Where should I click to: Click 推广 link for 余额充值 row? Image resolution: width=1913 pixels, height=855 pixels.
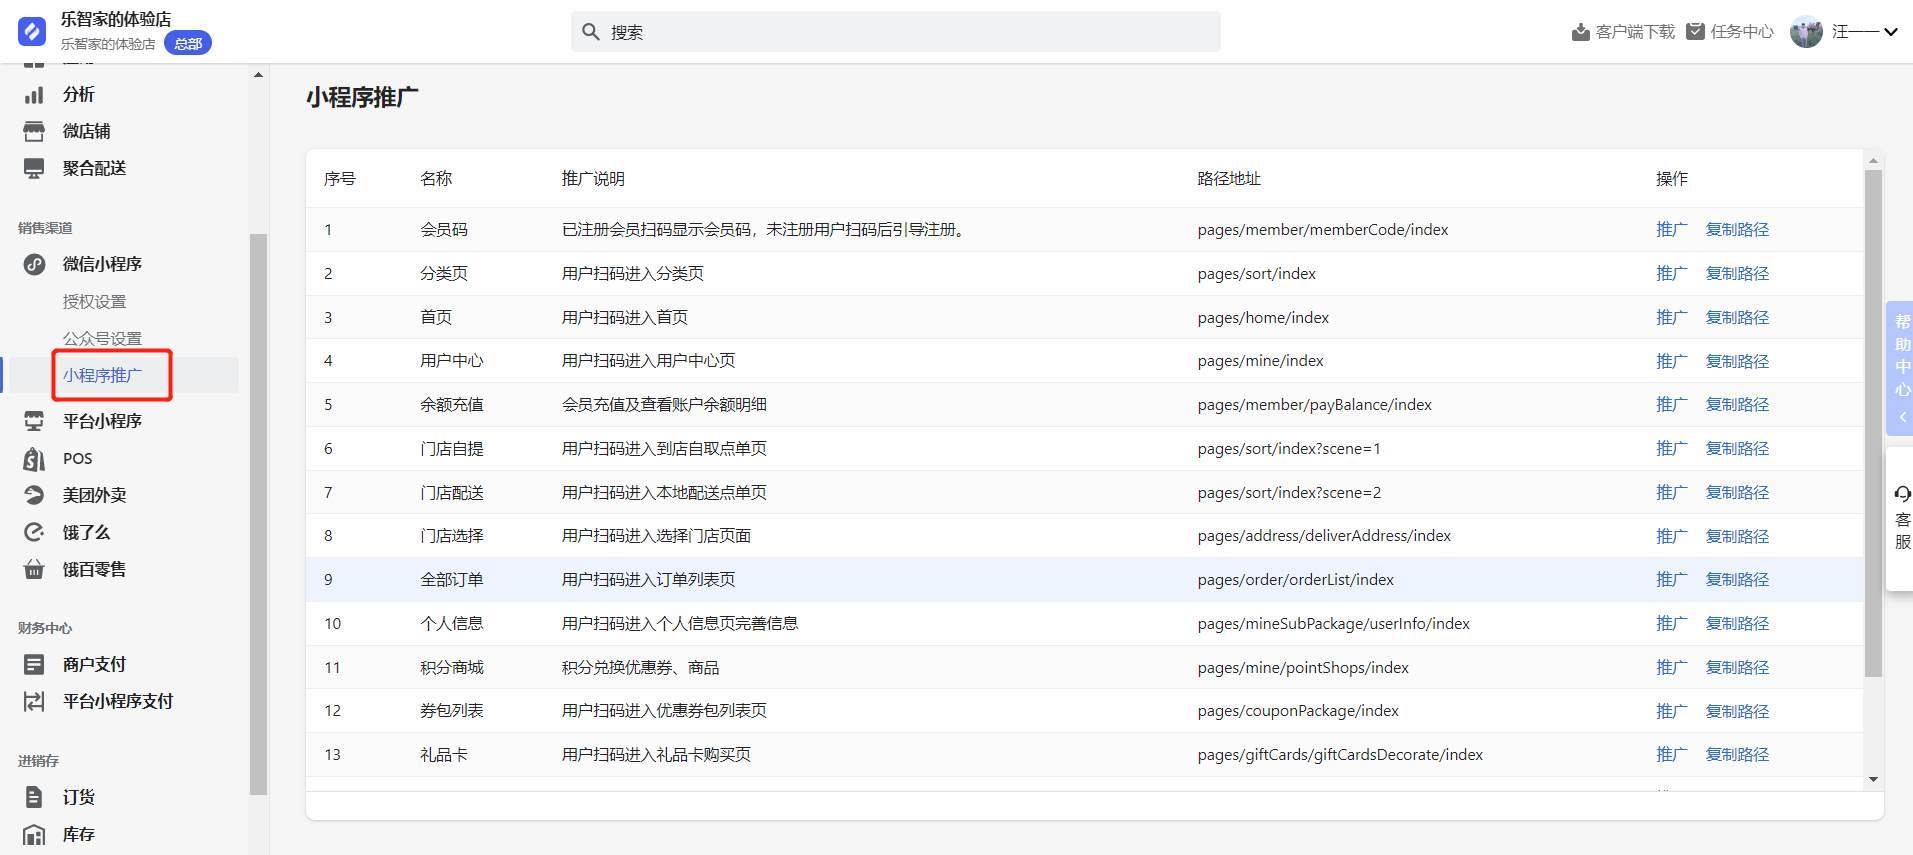[1671, 405]
